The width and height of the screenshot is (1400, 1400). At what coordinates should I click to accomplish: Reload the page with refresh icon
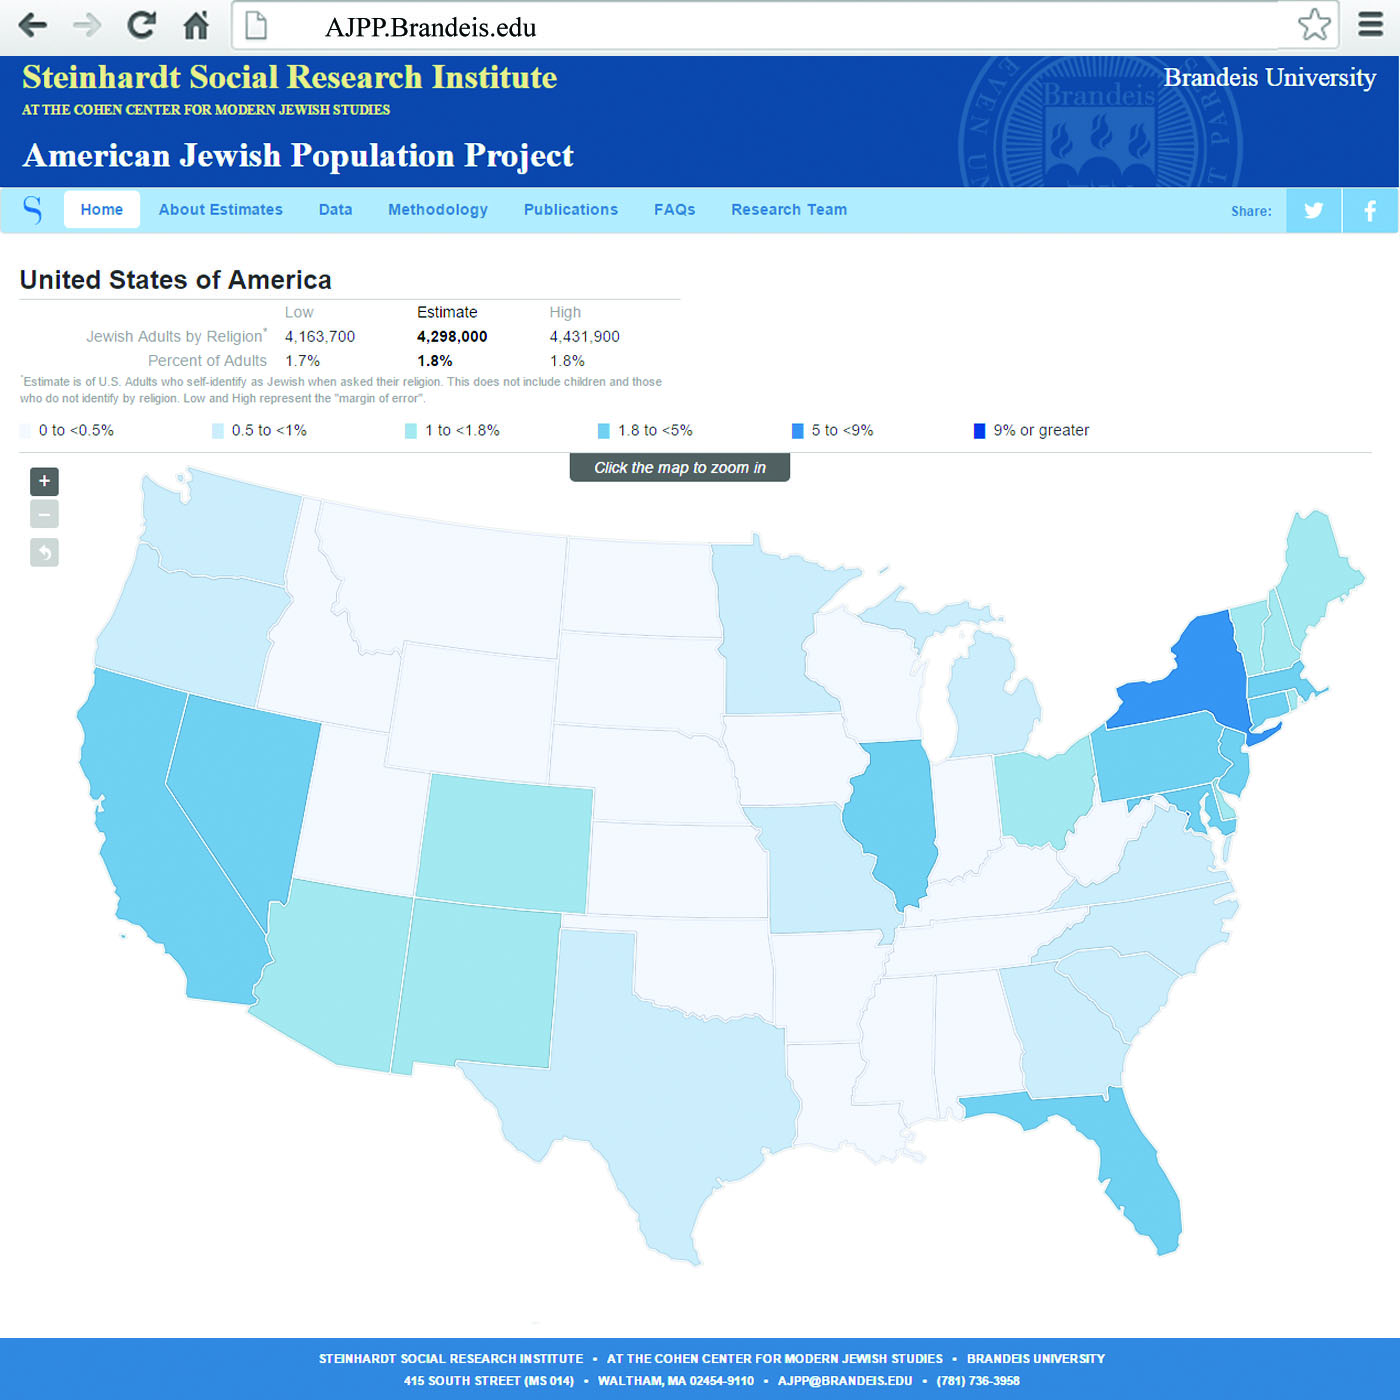click(142, 26)
